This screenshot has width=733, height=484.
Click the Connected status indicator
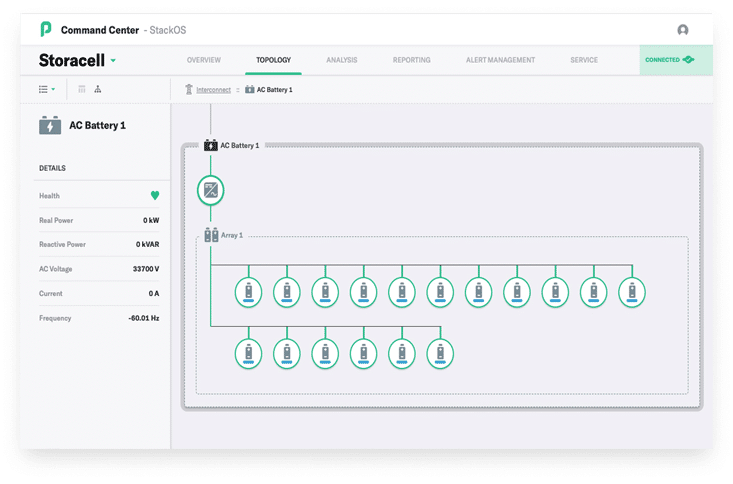pyautogui.click(x=676, y=60)
